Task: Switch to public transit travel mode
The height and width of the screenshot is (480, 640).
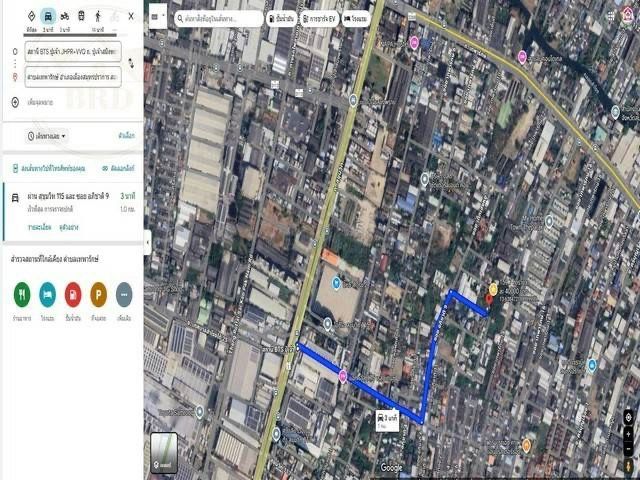Action: 81,16
